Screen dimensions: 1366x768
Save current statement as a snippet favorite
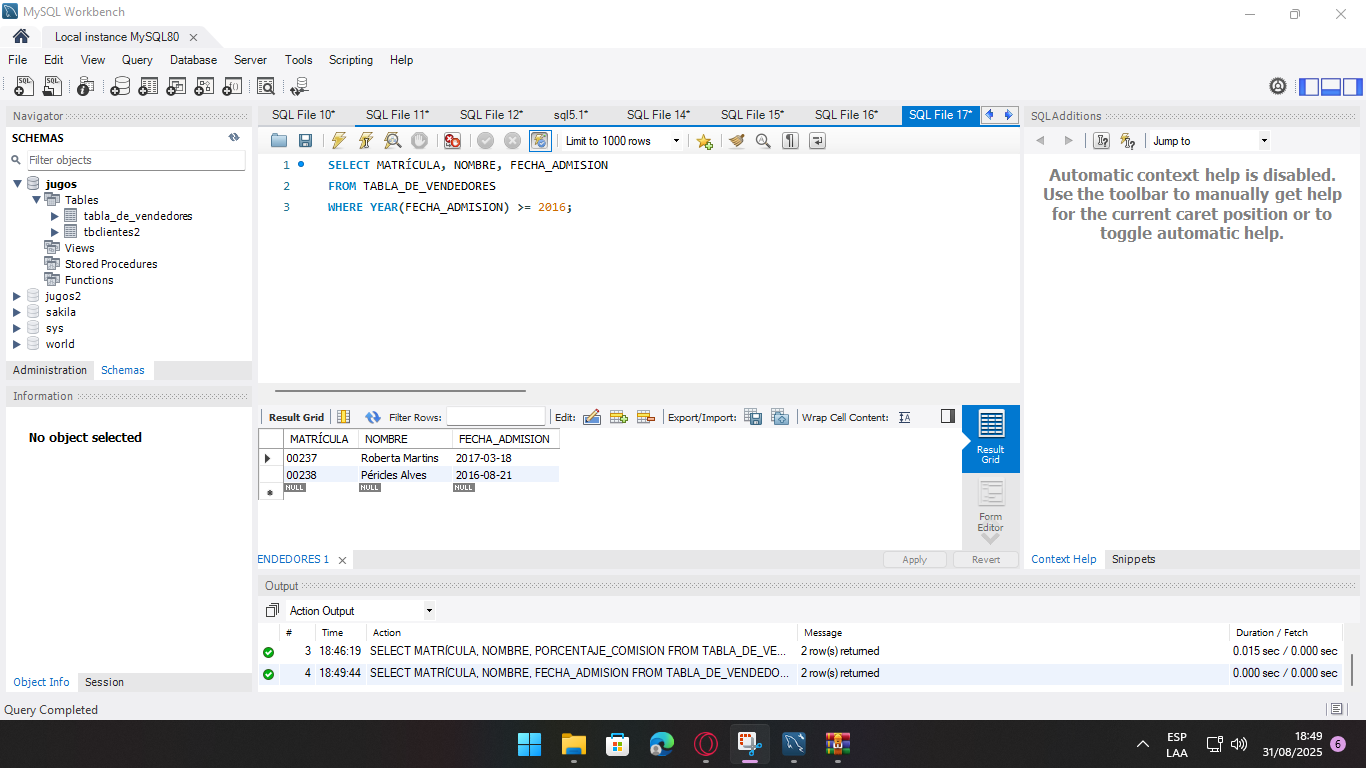[704, 141]
